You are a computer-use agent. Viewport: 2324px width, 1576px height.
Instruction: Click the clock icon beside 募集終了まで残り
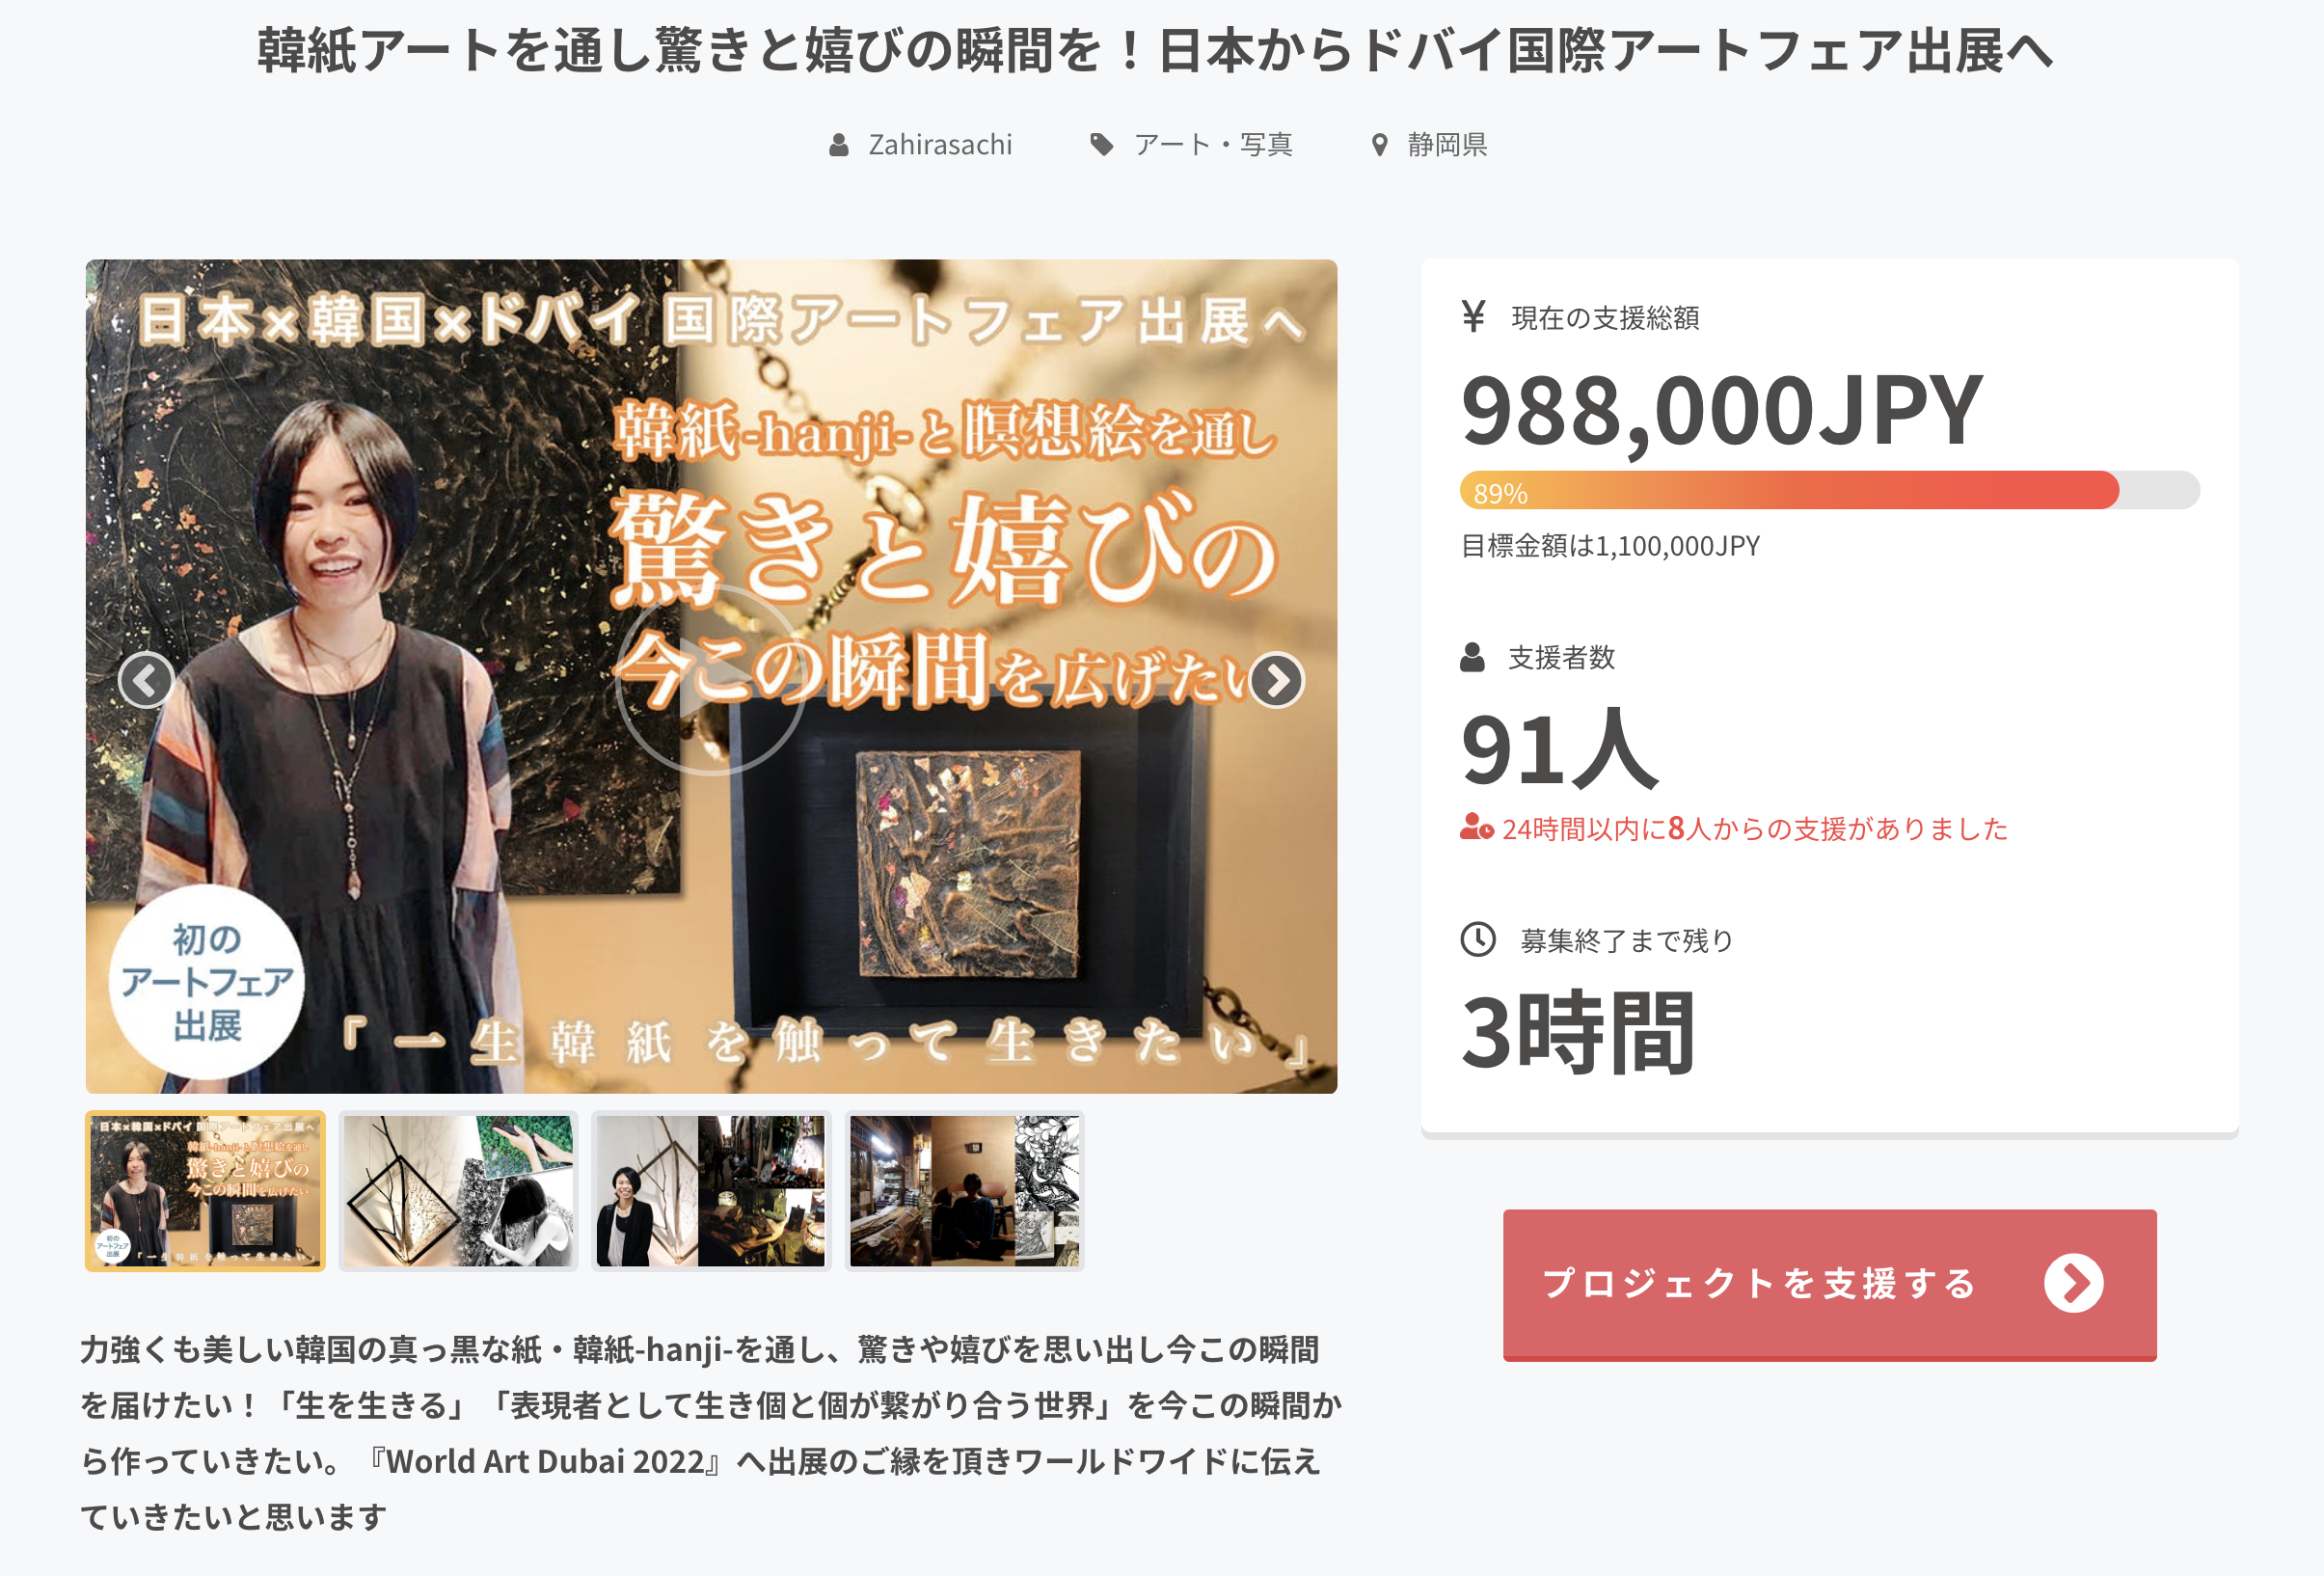tap(1478, 939)
